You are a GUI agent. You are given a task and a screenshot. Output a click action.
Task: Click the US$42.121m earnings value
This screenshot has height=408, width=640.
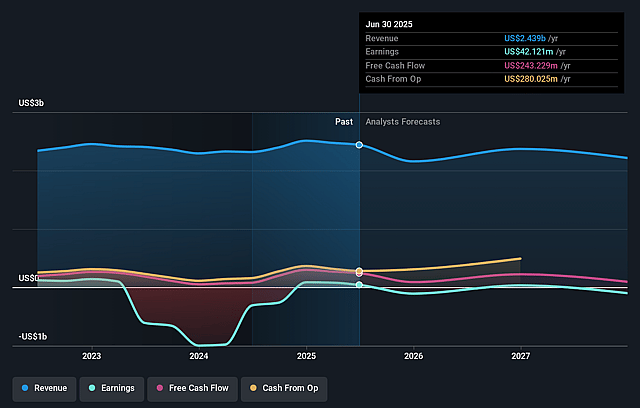(x=529, y=52)
